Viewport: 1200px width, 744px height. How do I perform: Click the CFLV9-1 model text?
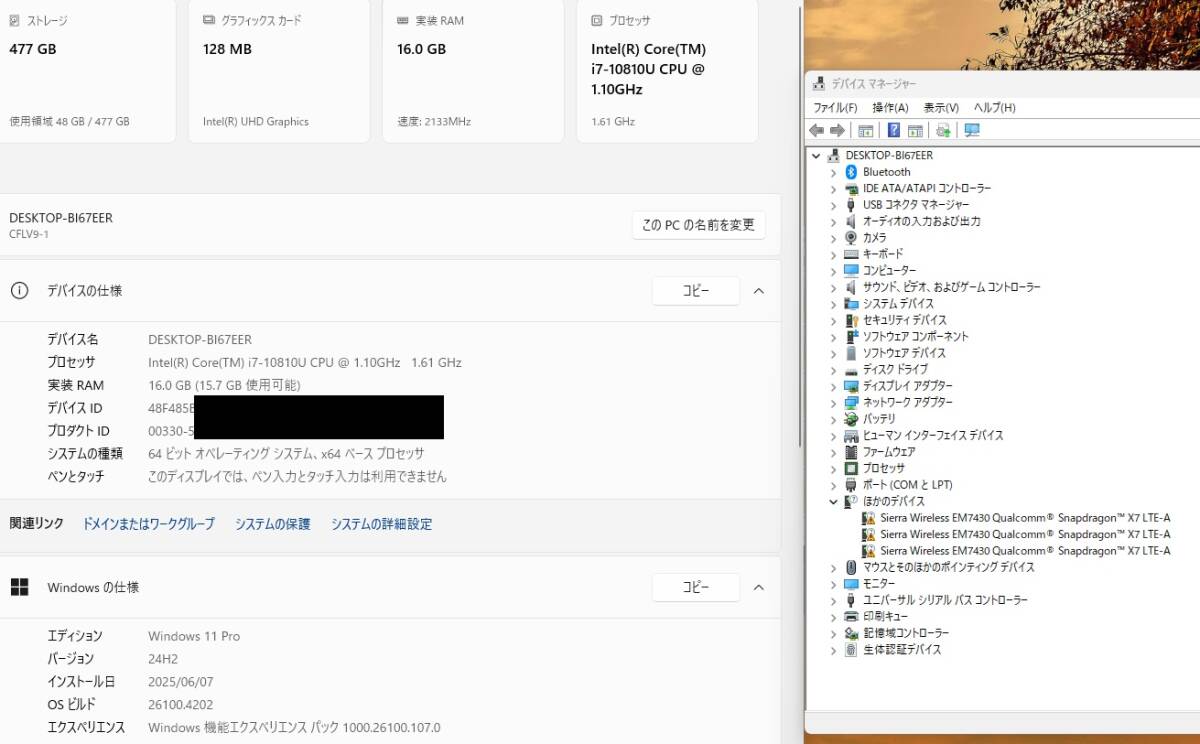[29, 235]
